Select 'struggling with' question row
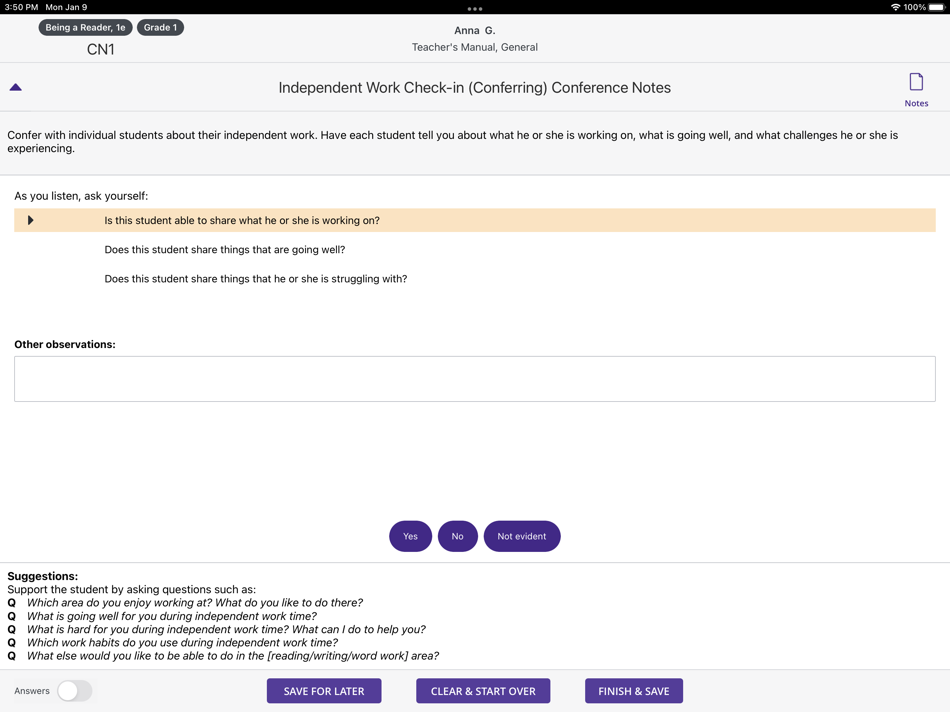950x712 pixels. click(x=256, y=279)
